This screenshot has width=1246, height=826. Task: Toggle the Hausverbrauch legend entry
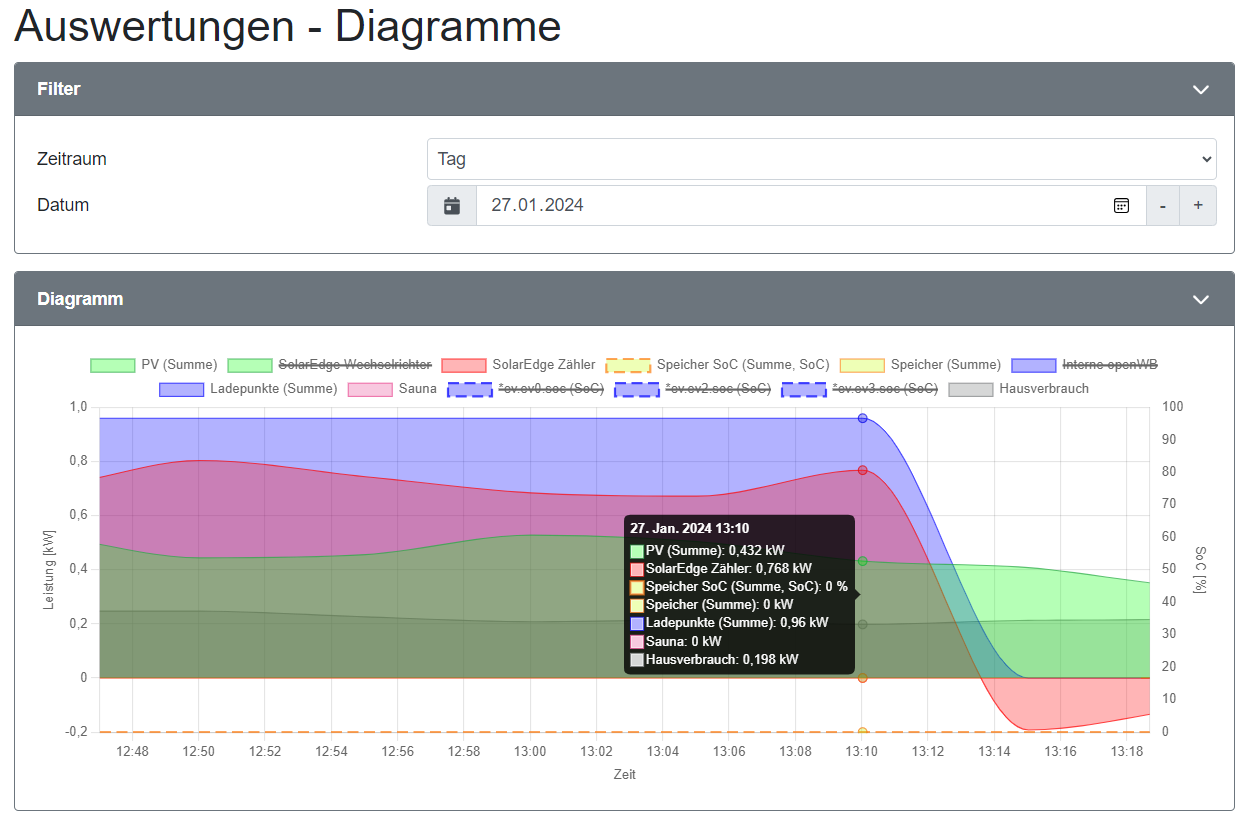1019,389
